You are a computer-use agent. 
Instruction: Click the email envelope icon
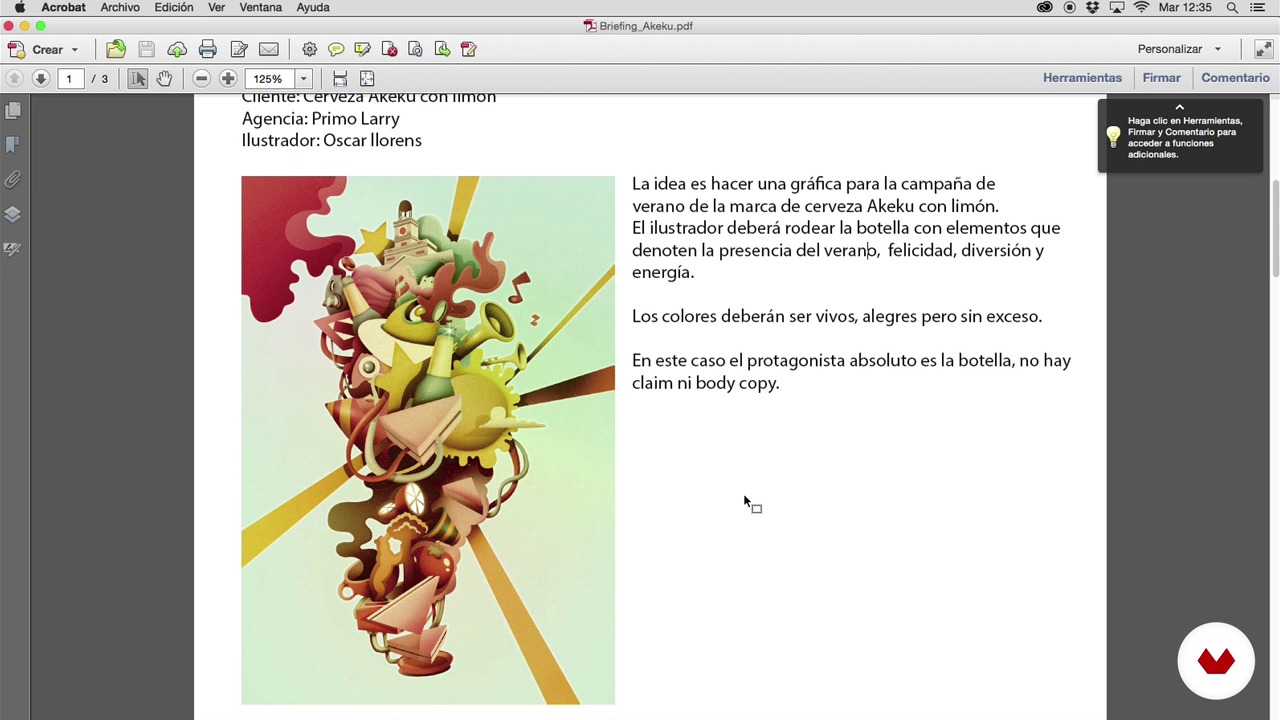point(269,49)
